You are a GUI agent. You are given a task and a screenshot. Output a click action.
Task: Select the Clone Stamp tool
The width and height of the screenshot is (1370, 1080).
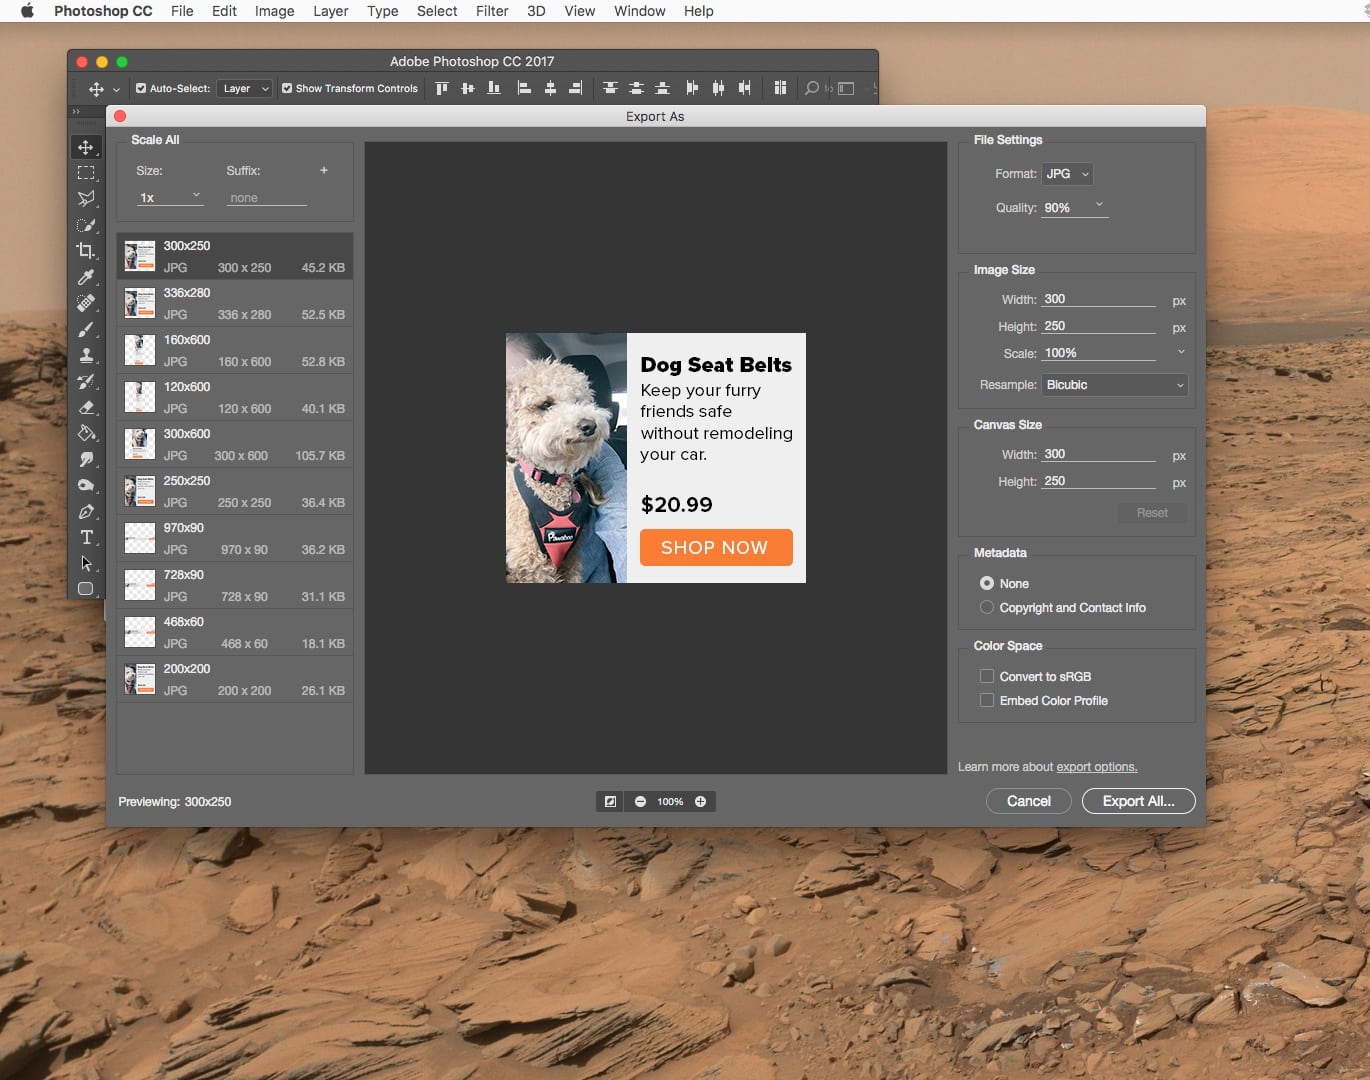[x=86, y=356]
